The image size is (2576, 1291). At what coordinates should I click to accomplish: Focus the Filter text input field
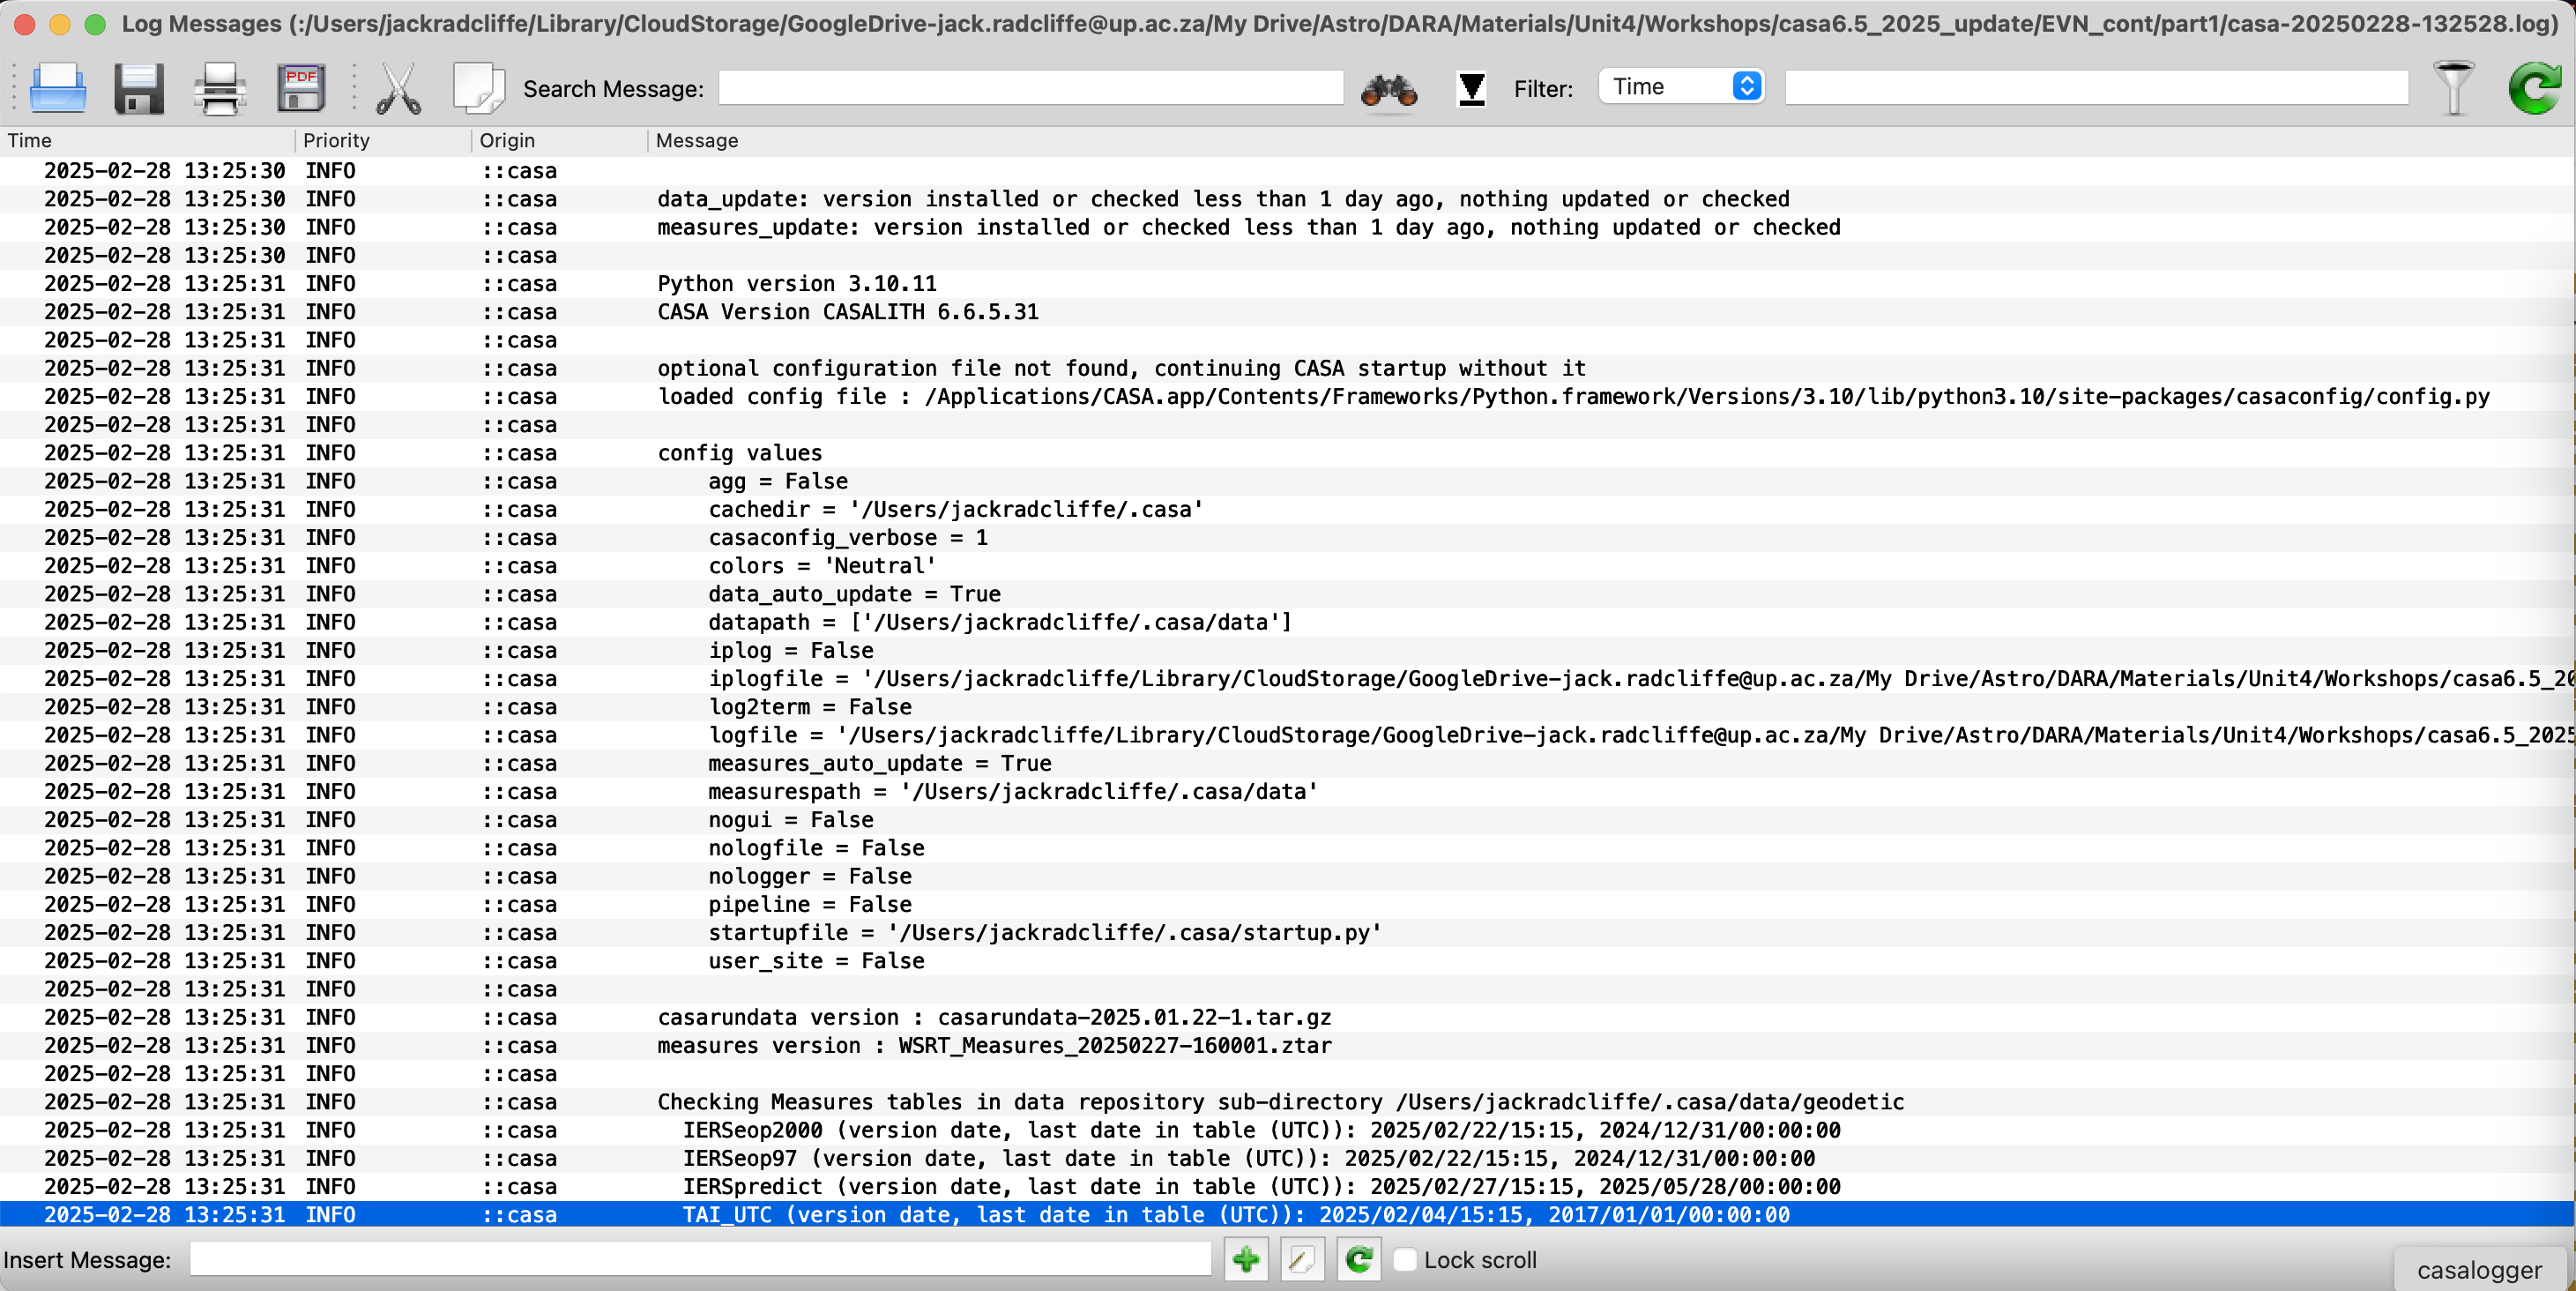point(2096,88)
